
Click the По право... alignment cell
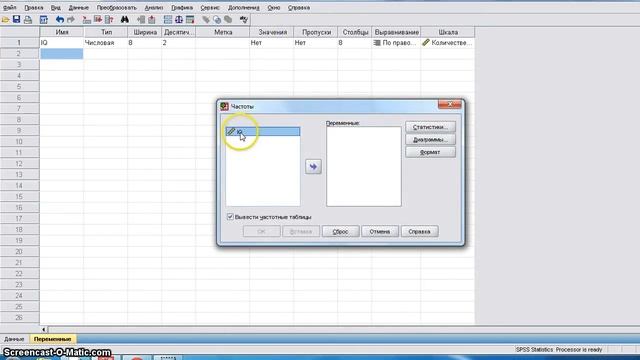pyautogui.click(x=396, y=42)
